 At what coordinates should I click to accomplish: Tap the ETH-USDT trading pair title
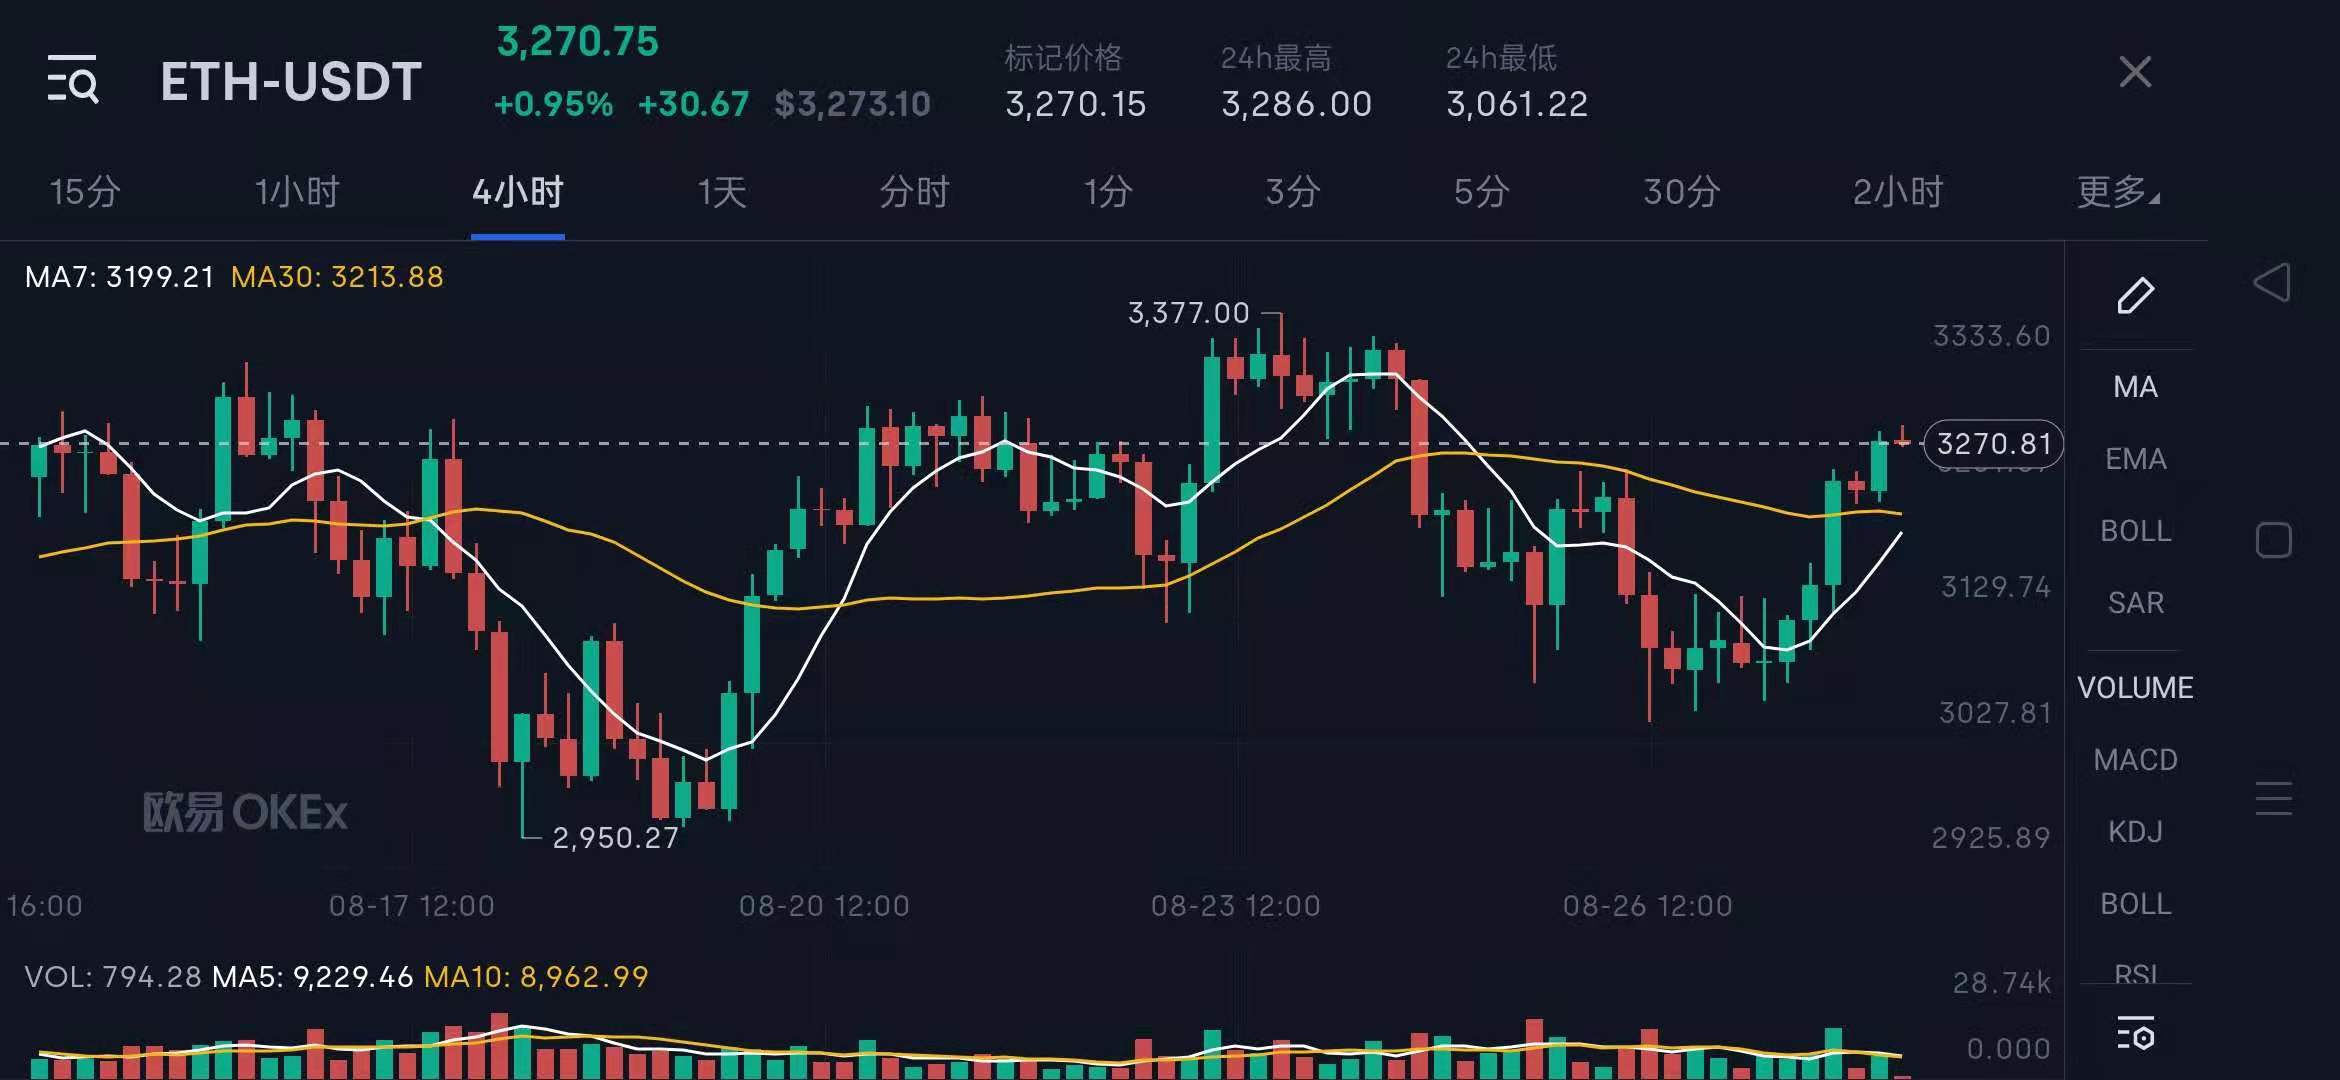(291, 82)
